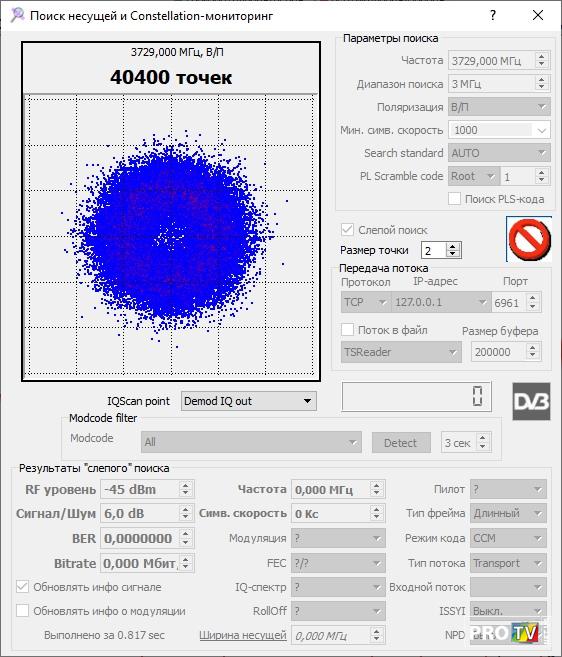
Task: Expand the Мин. симв. скорость dropdown
Action: (x=541, y=130)
